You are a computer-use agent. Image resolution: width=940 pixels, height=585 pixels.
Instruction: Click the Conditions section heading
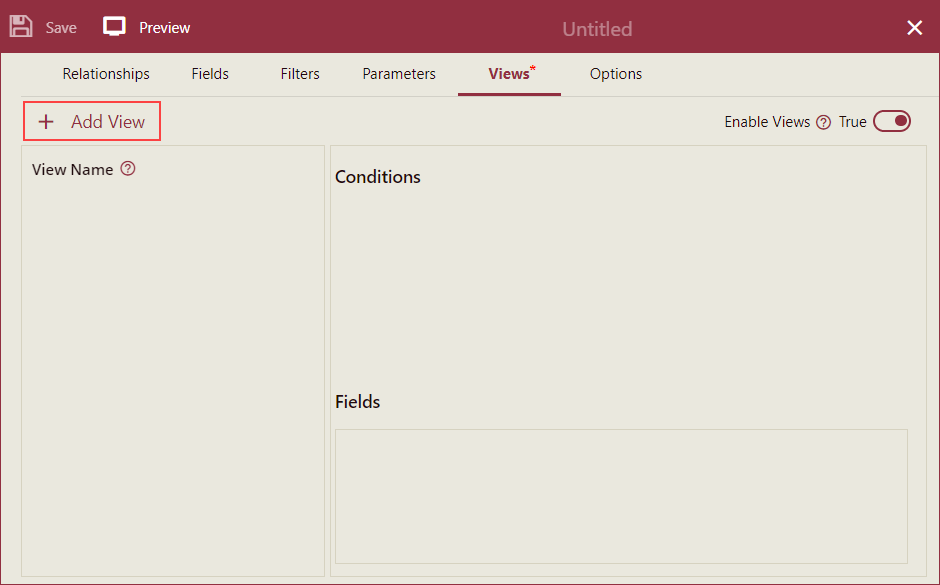click(378, 177)
